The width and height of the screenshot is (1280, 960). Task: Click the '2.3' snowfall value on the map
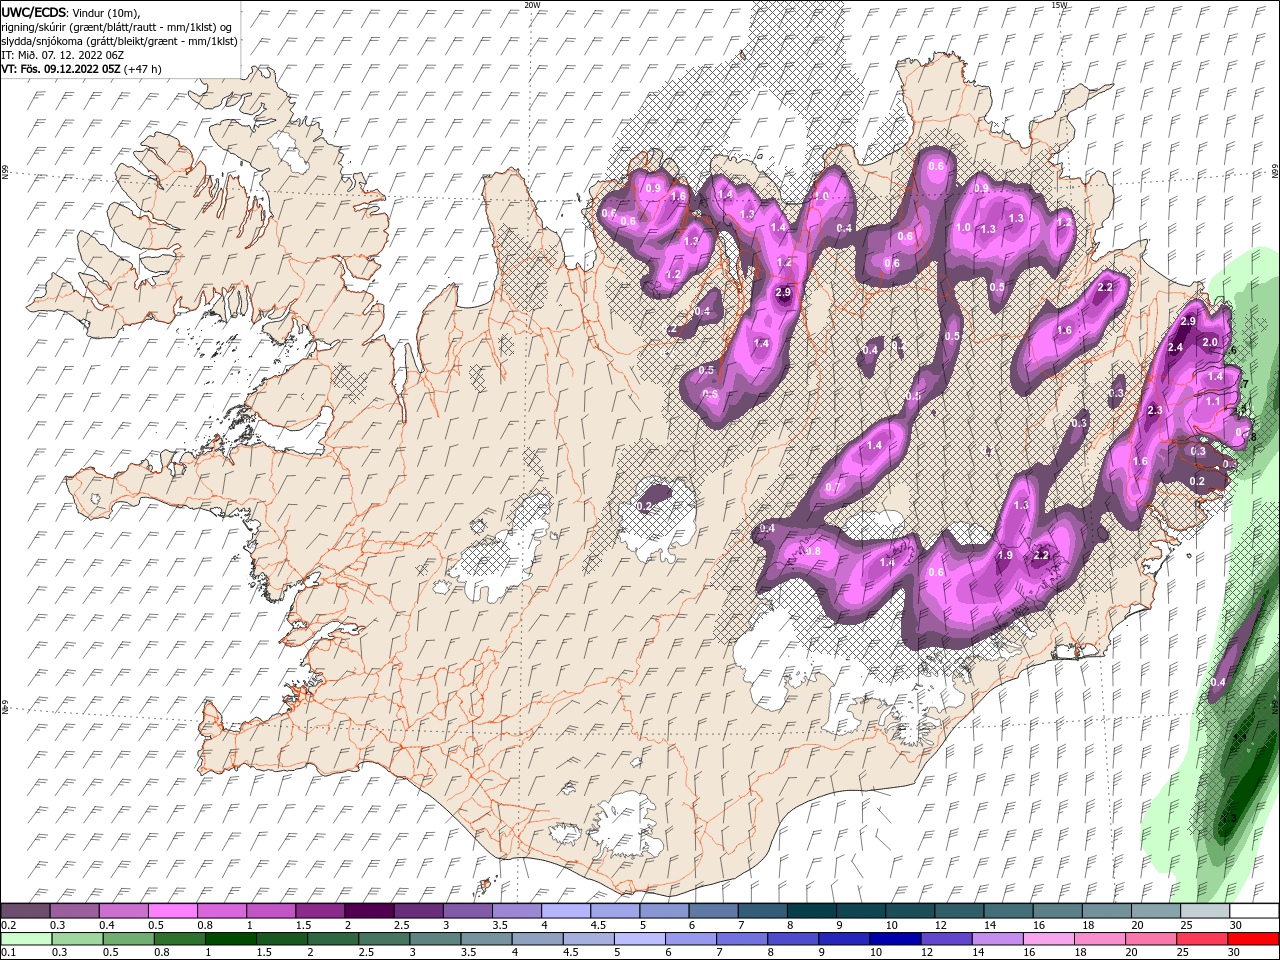1155,411
